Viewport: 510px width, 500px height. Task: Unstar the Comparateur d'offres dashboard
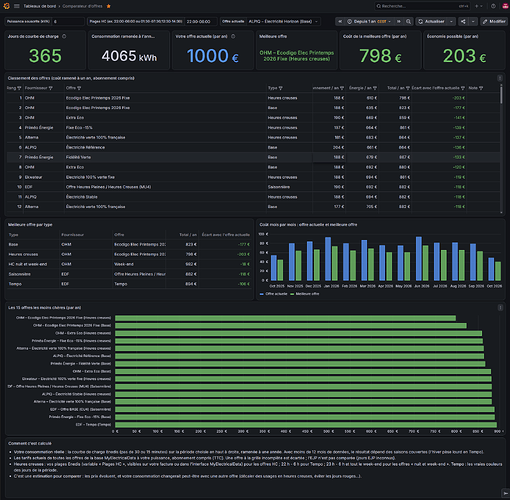(x=109, y=6)
